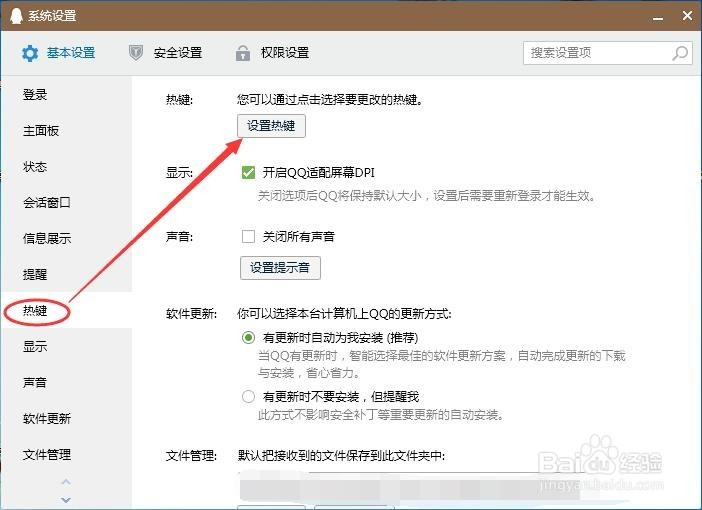Click text 默认把接收到的文件保存到此文件夹中:
The height and width of the screenshot is (510, 702).
tap(341, 456)
